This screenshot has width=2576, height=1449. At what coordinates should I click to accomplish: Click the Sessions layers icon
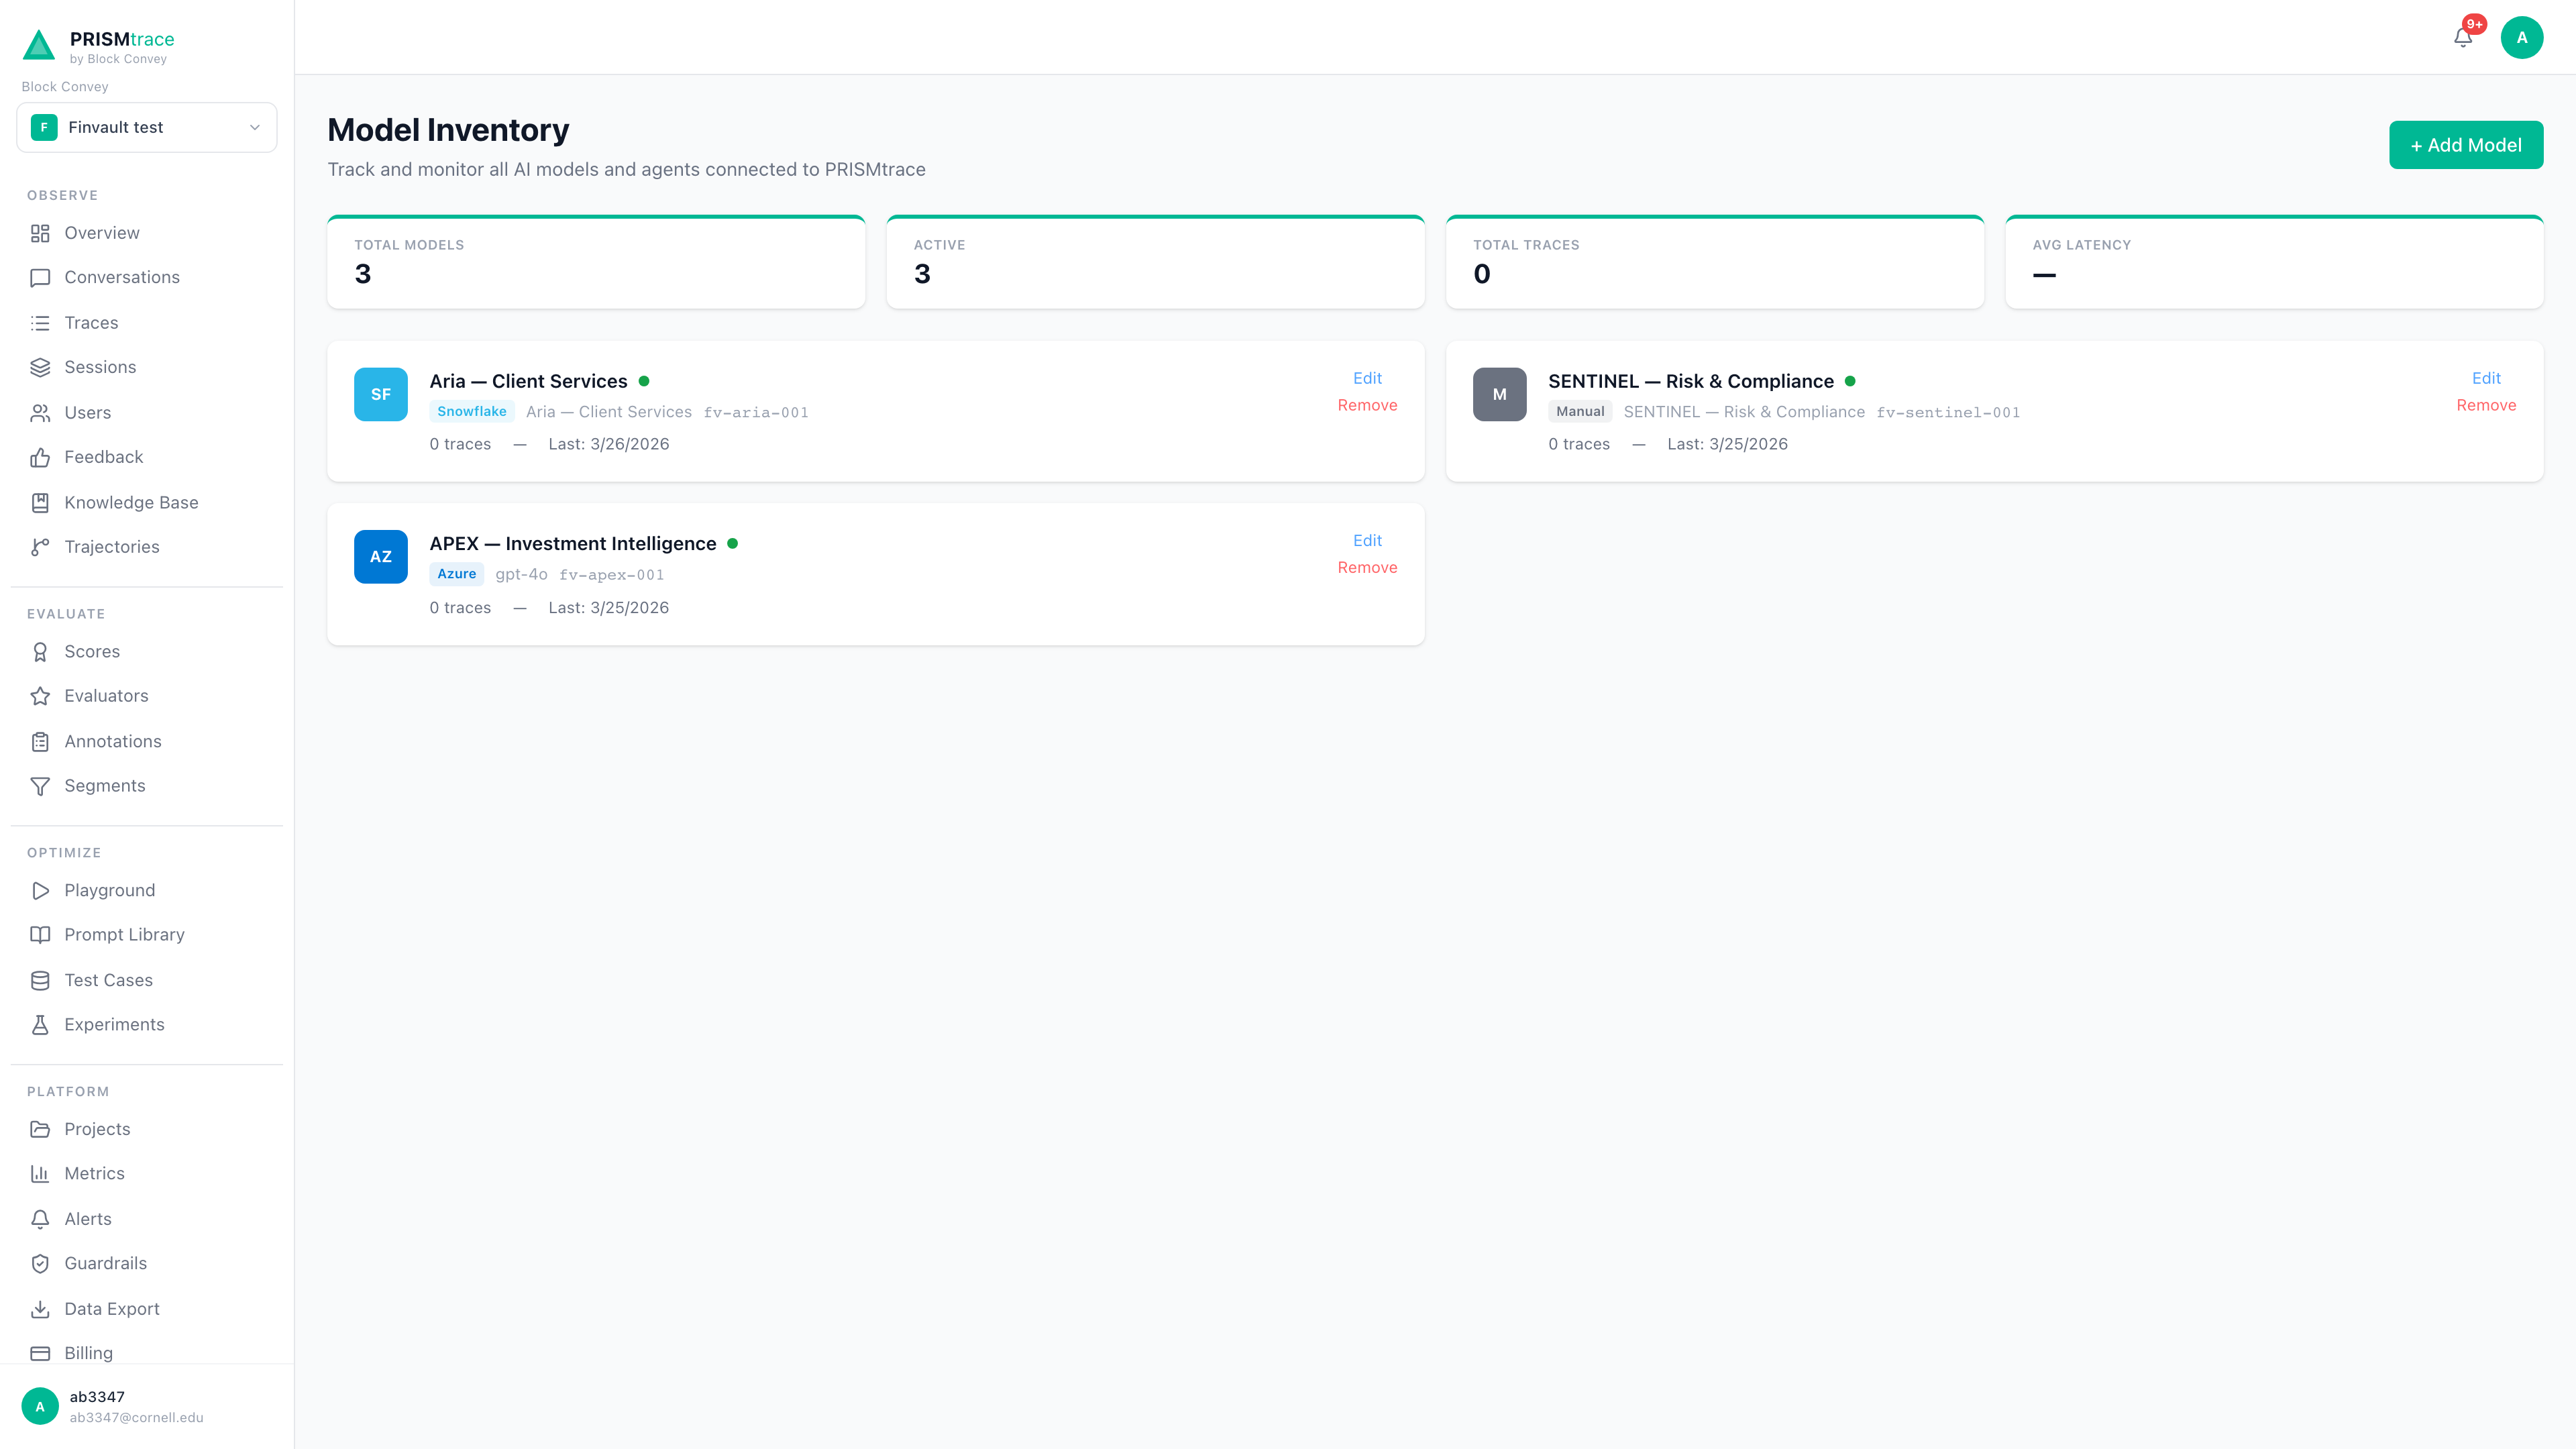(x=40, y=368)
